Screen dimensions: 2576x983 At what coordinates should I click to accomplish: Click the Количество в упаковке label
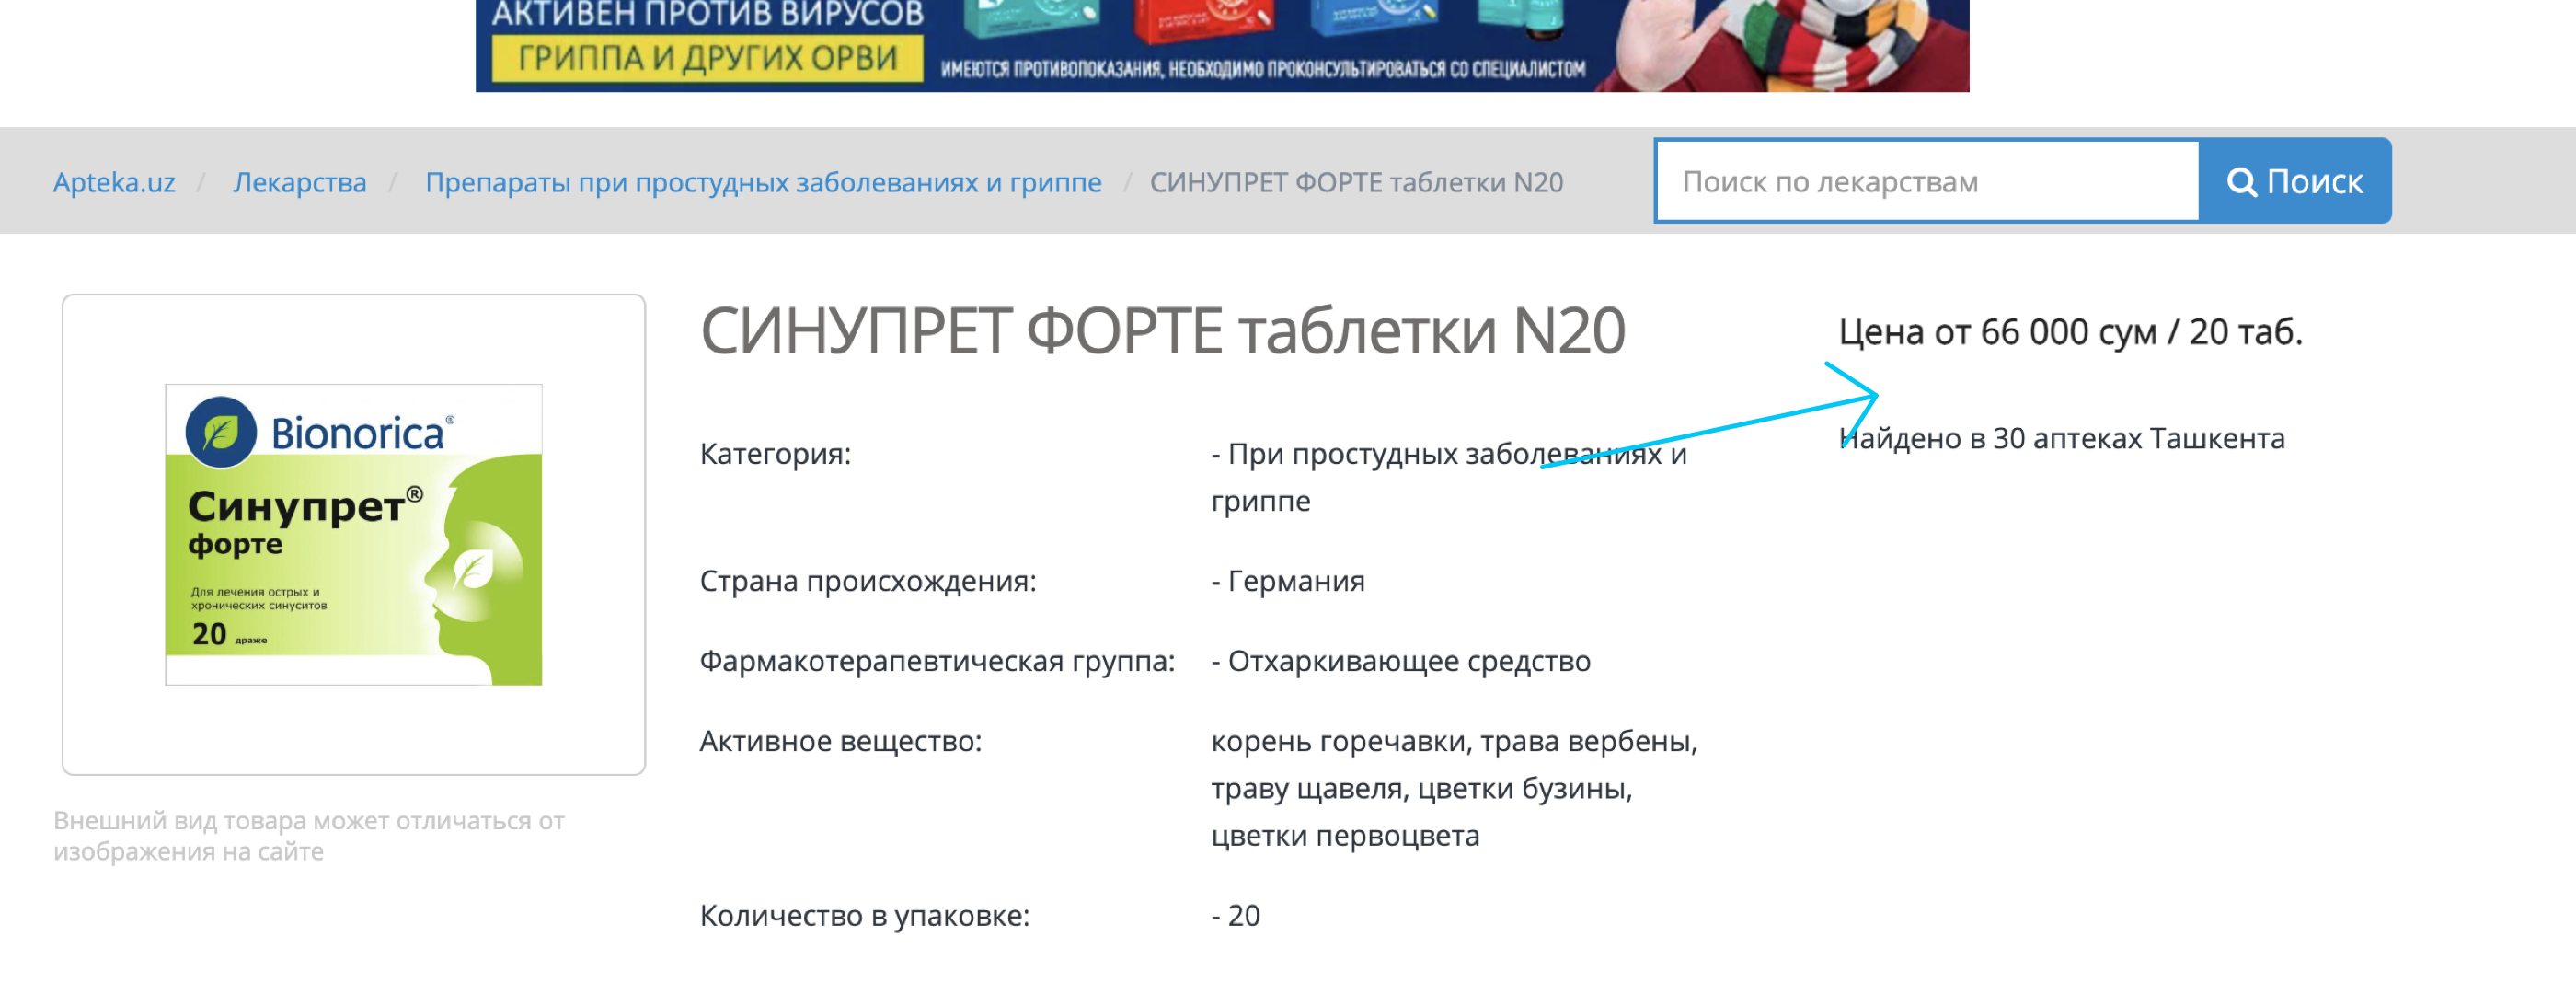tap(865, 915)
